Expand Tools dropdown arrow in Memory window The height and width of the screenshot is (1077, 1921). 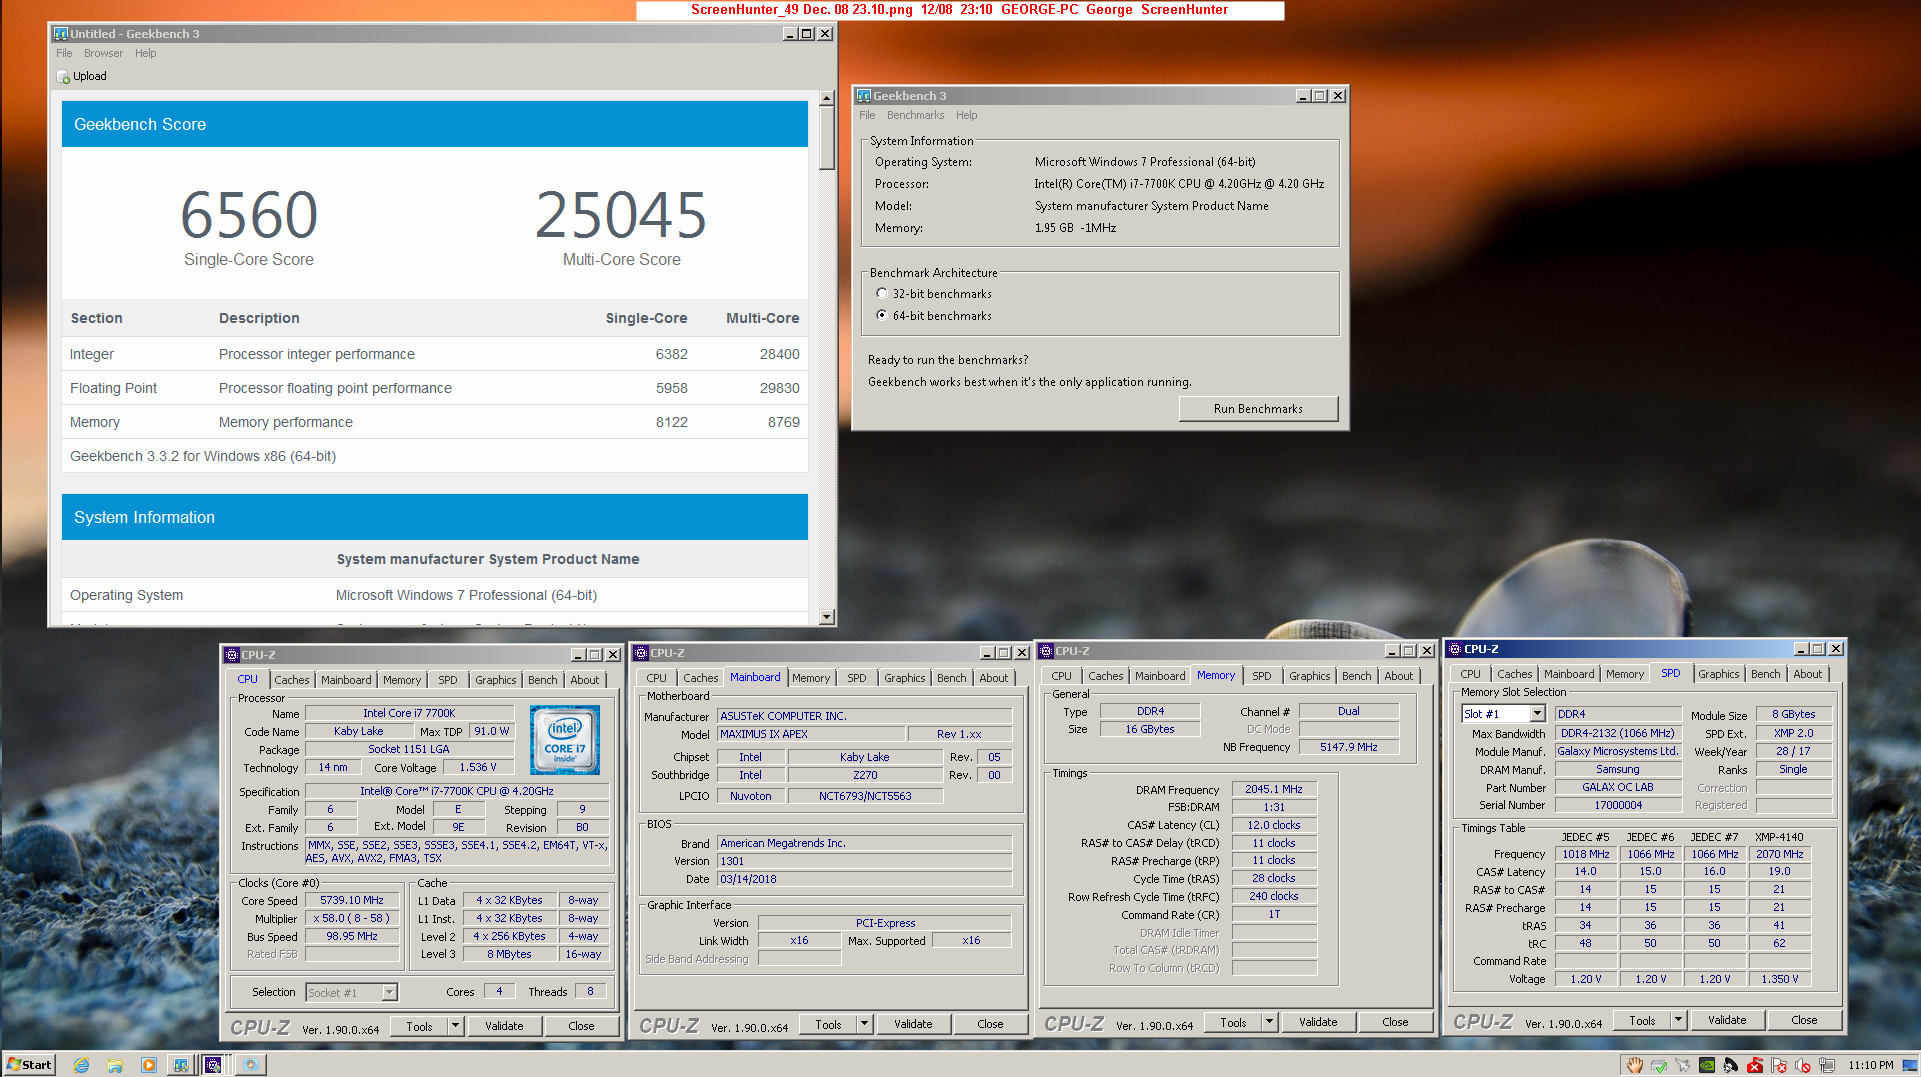tap(1270, 1022)
